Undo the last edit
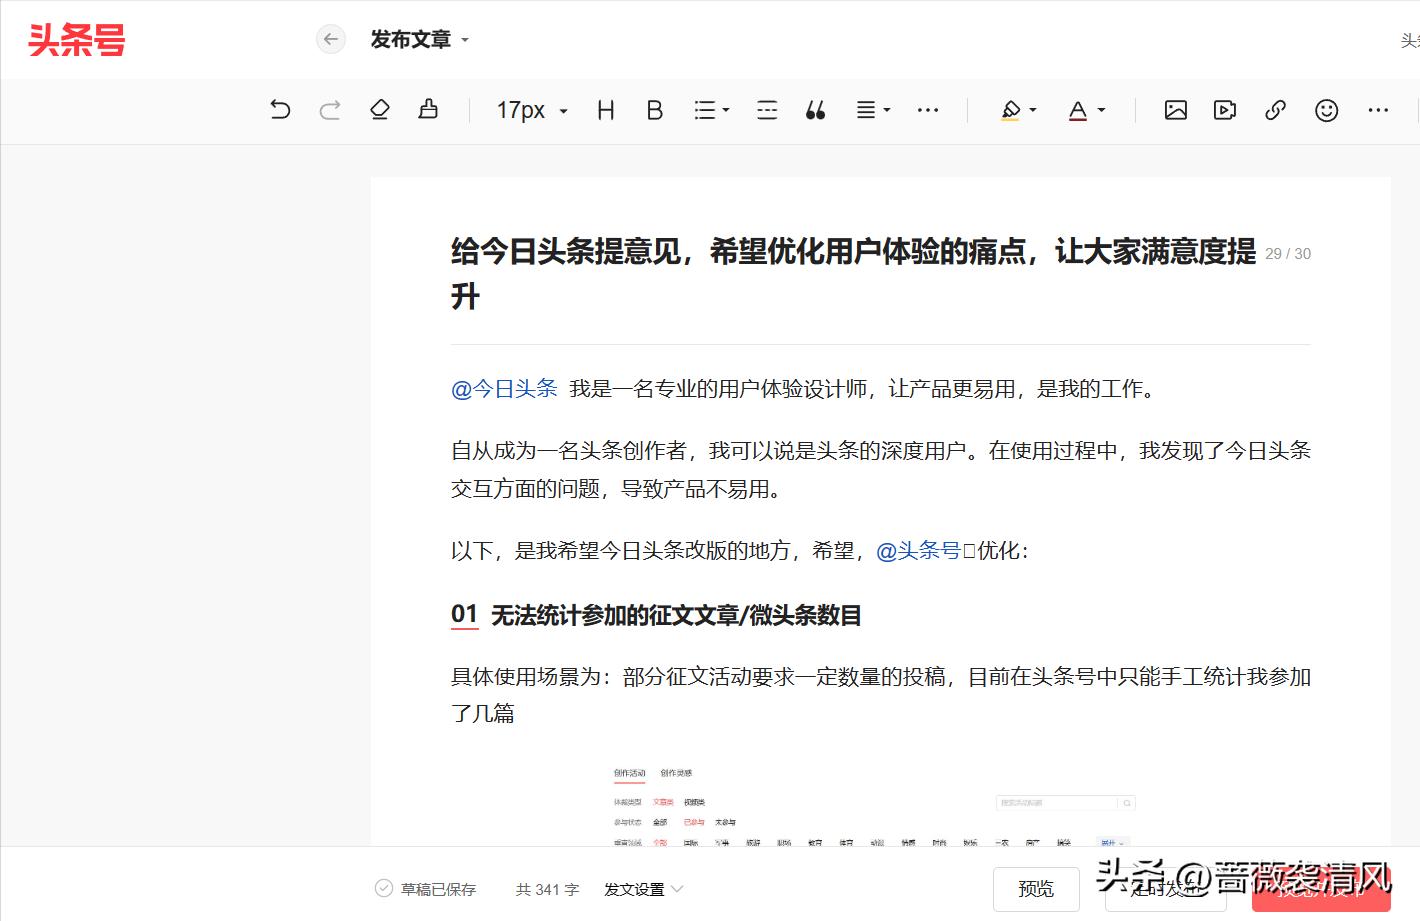This screenshot has height=921, width=1420. coord(279,110)
